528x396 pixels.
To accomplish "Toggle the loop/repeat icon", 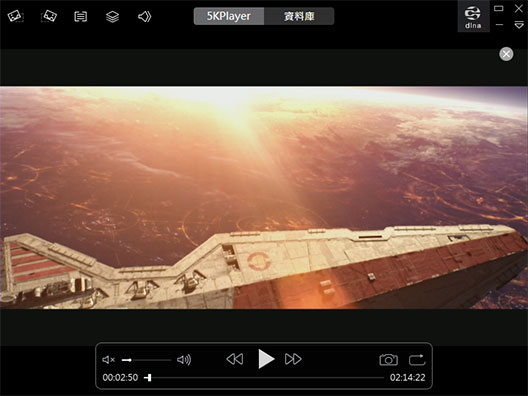I will coord(417,360).
